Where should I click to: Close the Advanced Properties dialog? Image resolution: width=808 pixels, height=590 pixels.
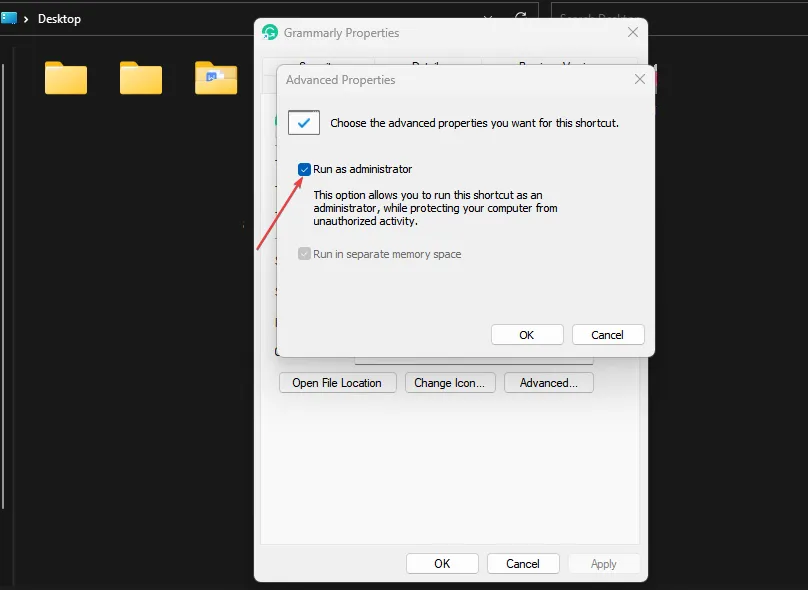(639, 79)
